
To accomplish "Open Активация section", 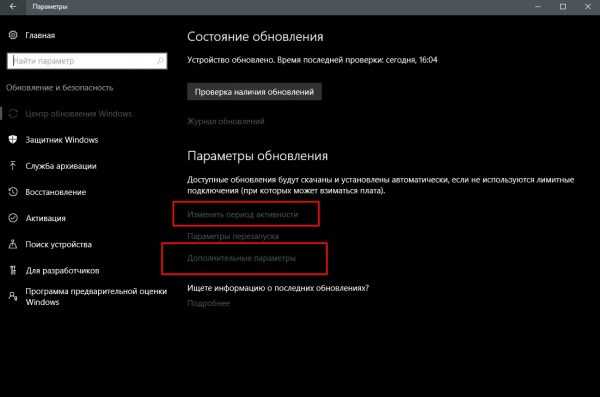I will coord(46,218).
